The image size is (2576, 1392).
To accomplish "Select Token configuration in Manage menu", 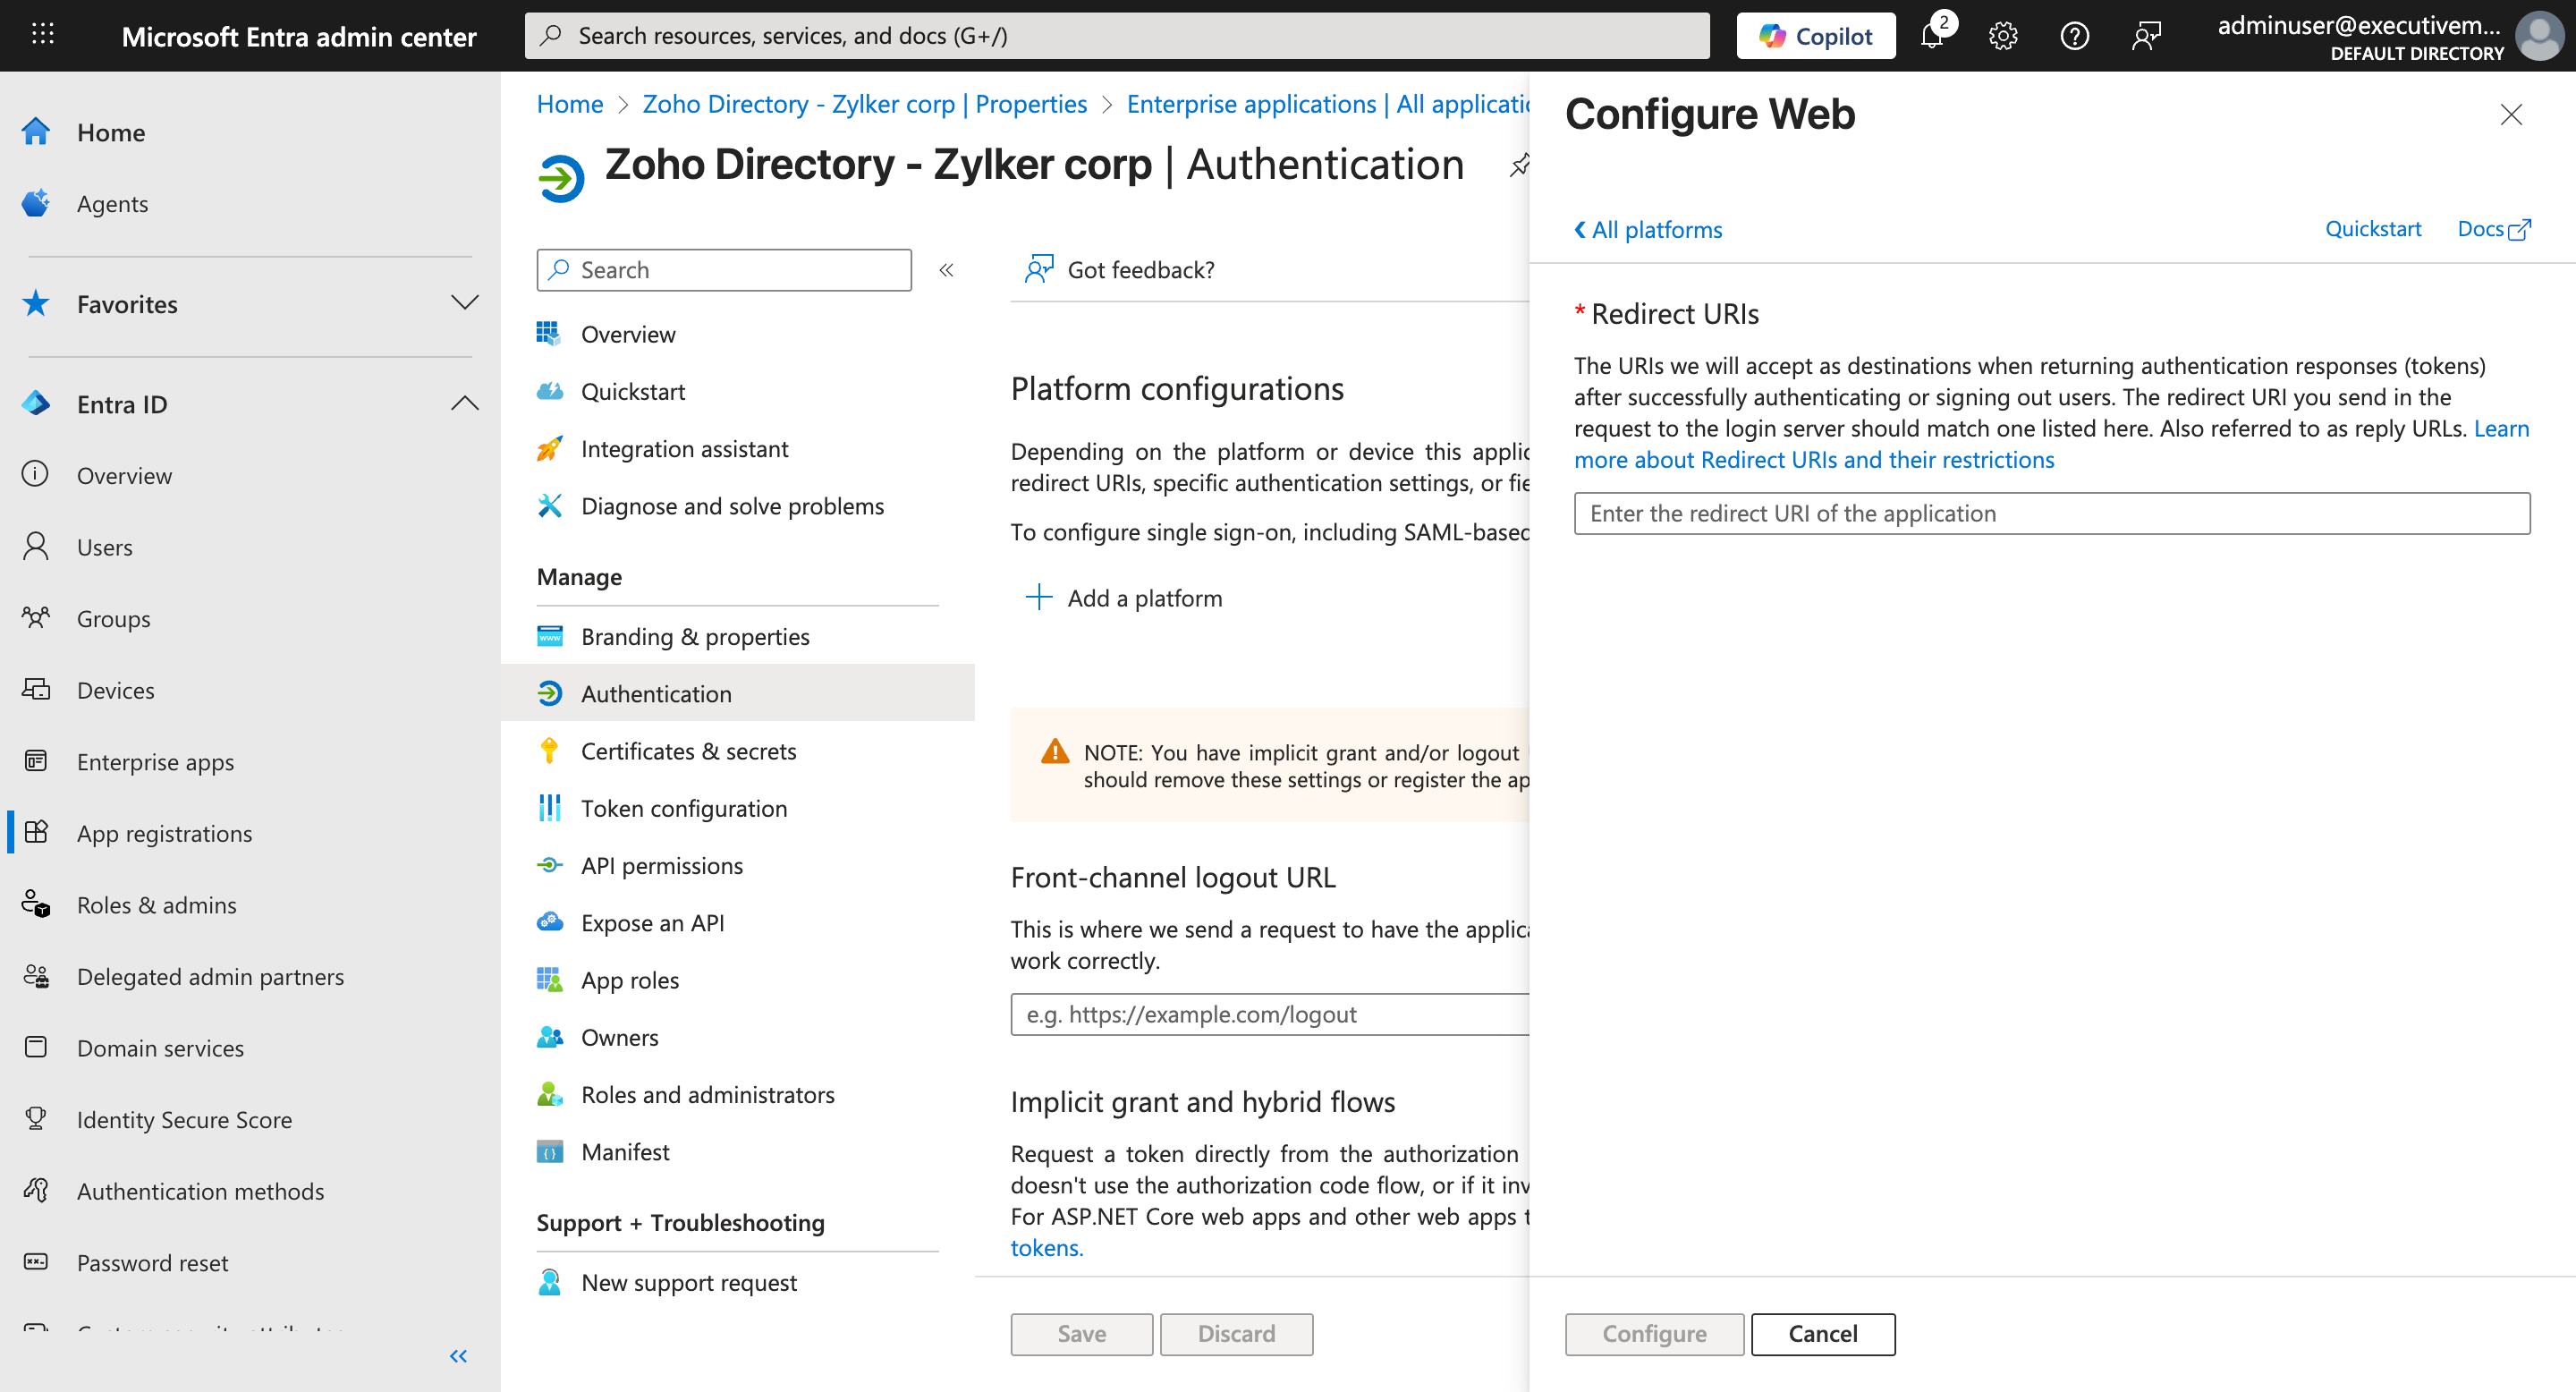I will coord(684,808).
